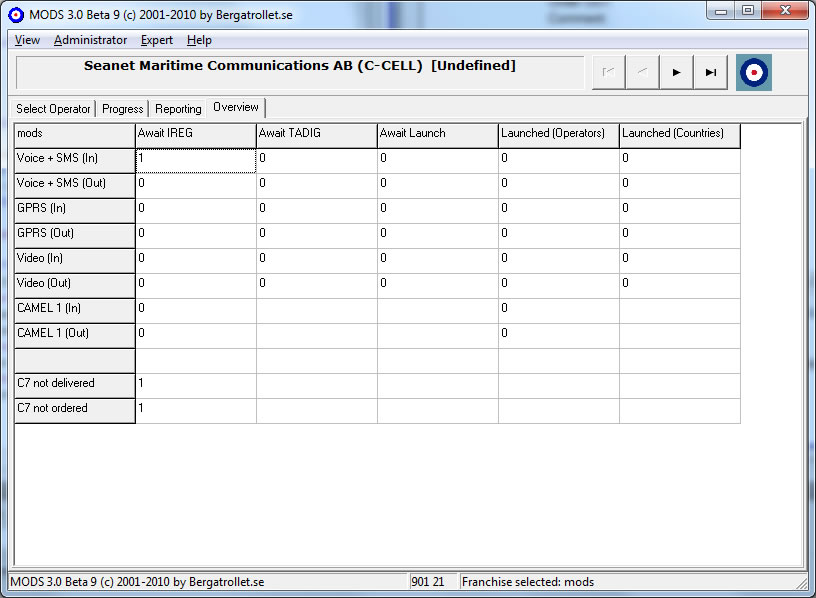Click the Await TADIG column header
The height and width of the screenshot is (598, 816).
(x=316, y=134)
